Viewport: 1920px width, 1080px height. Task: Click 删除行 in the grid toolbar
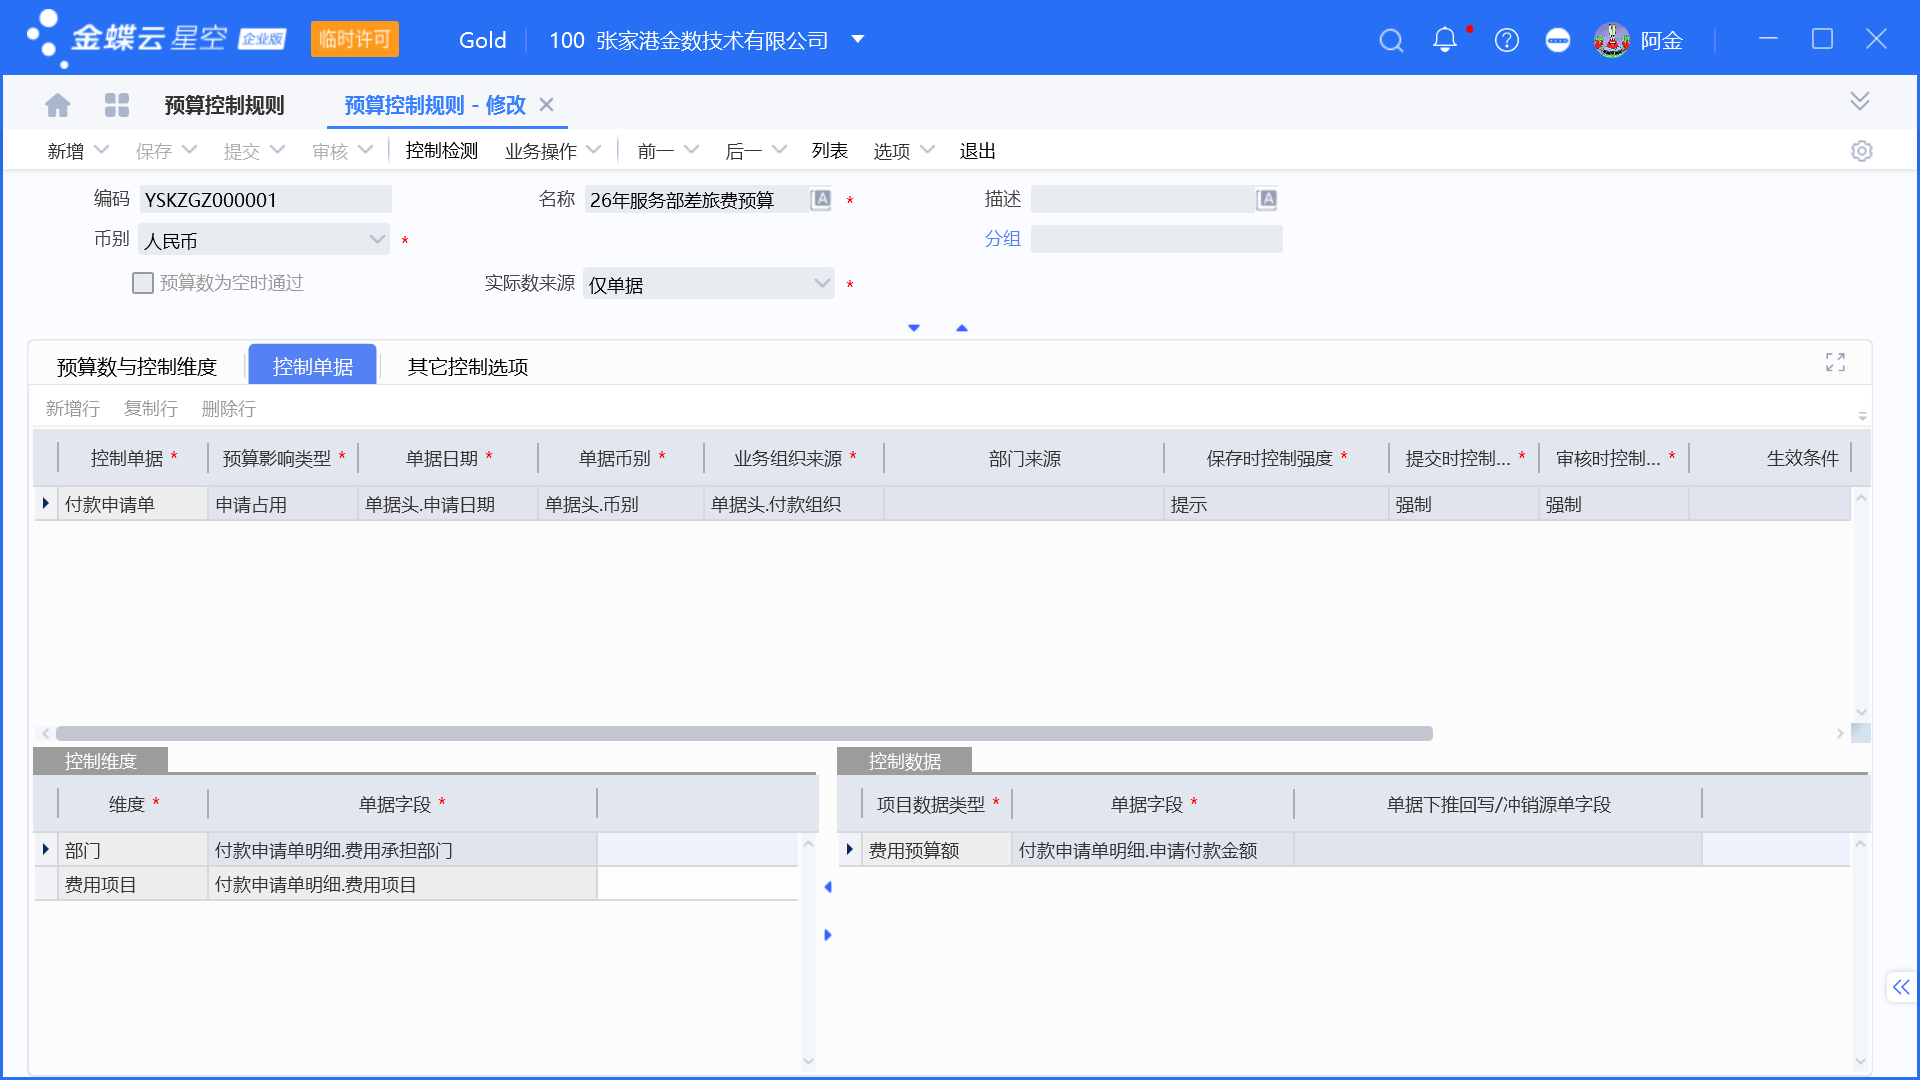[229, 409]
